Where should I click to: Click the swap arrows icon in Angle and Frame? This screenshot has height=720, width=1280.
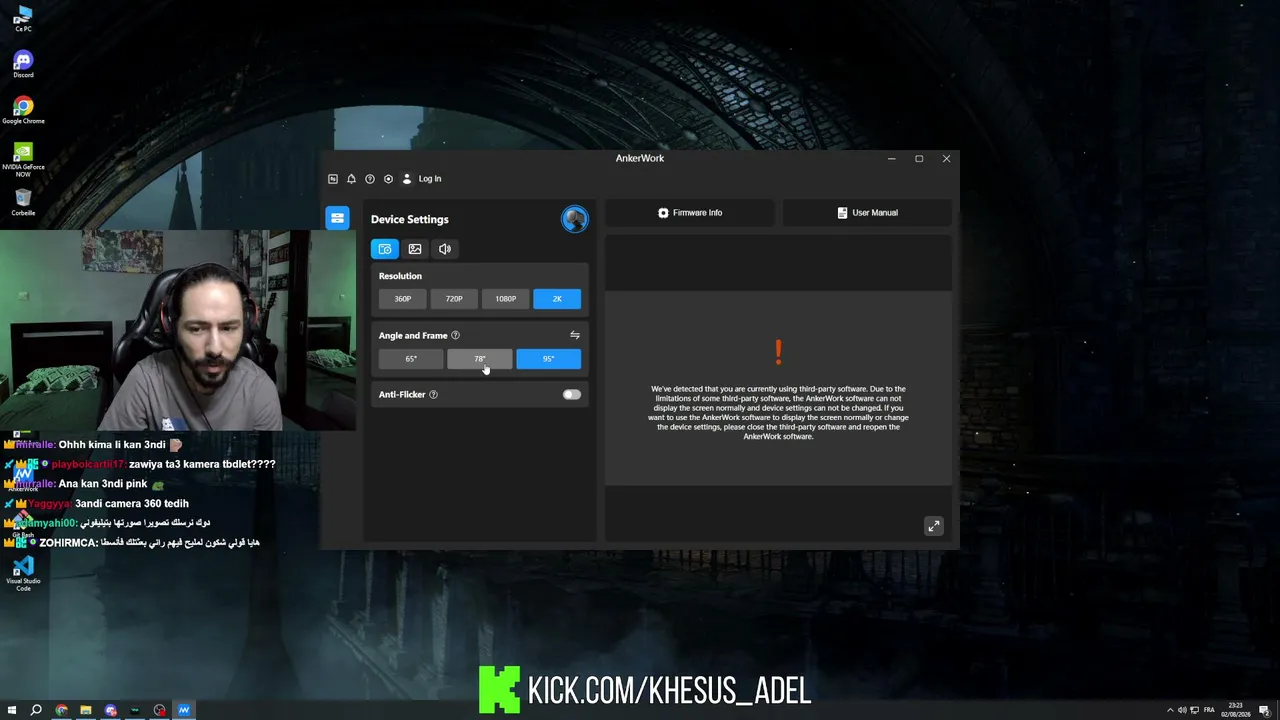(575, 335)
